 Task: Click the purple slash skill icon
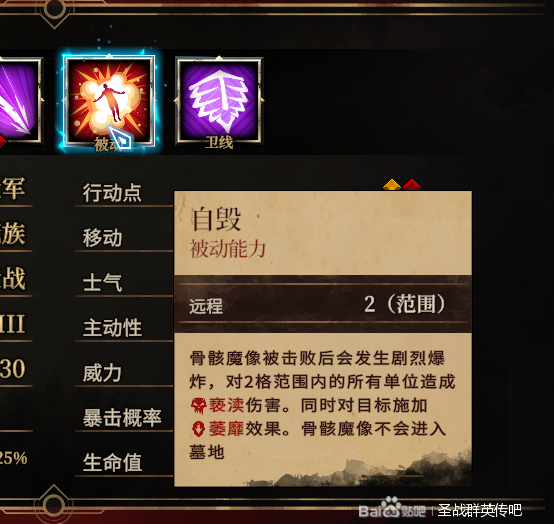(x=18, y=101)
